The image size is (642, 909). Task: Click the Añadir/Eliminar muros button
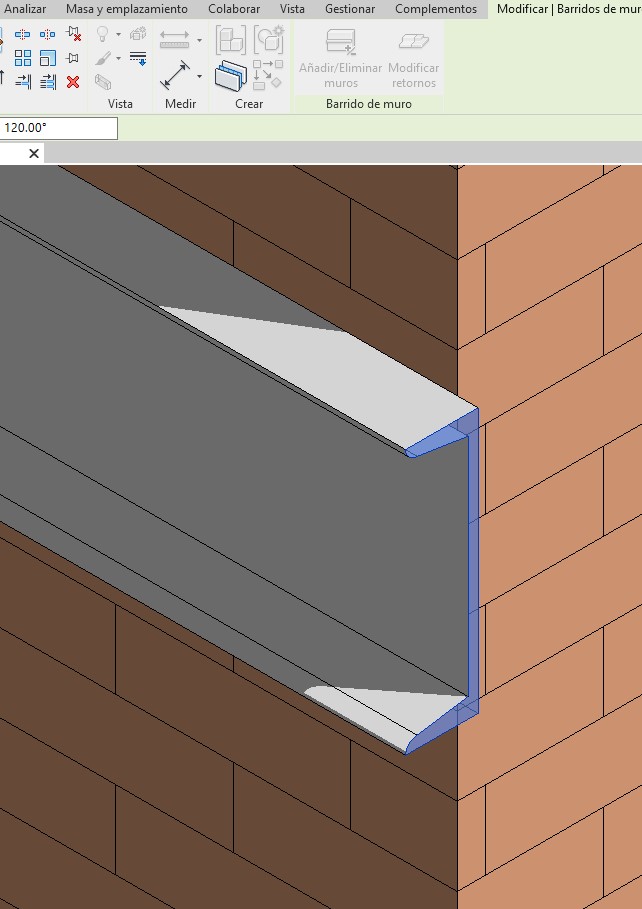pyautogui.click(x=340, y=58)
